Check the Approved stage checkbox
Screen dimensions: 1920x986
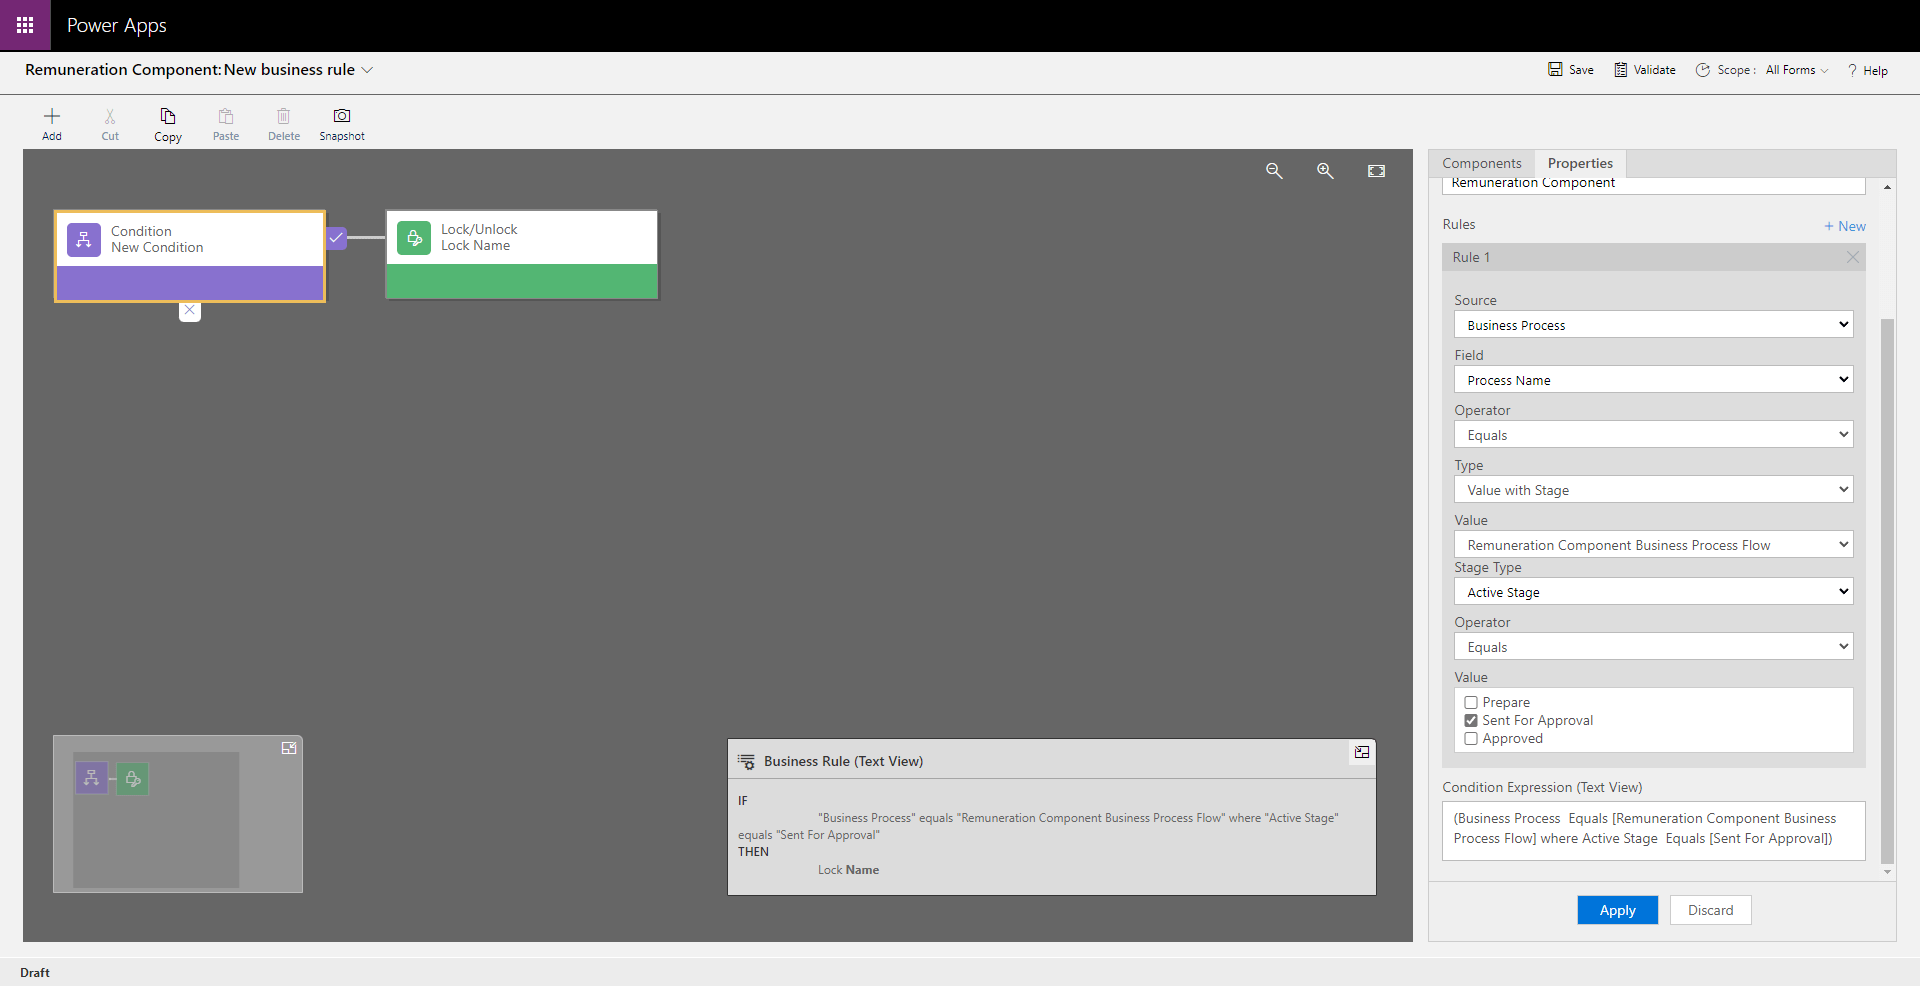click(1471, 739)
